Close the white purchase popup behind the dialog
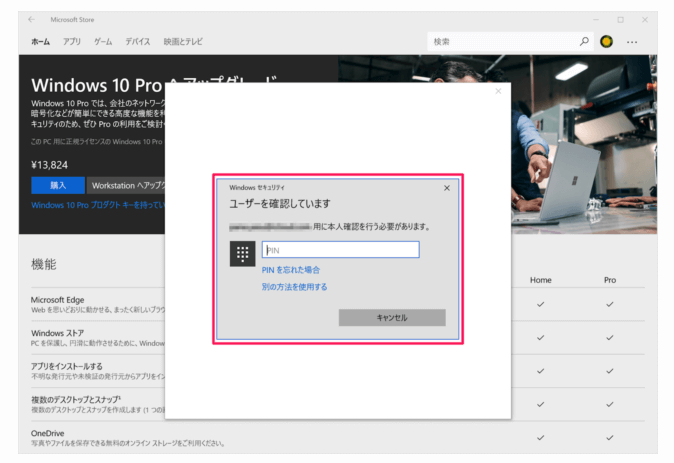The height and width of the screenshot is (463, 674). tap(498, 92)
